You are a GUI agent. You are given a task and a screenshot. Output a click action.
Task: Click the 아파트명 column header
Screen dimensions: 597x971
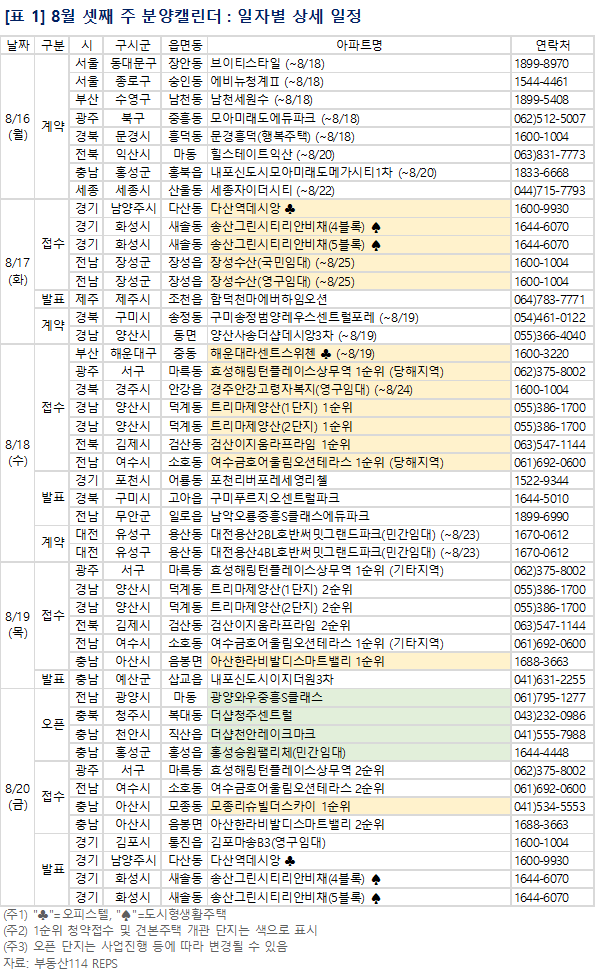(x=359, y=45)
